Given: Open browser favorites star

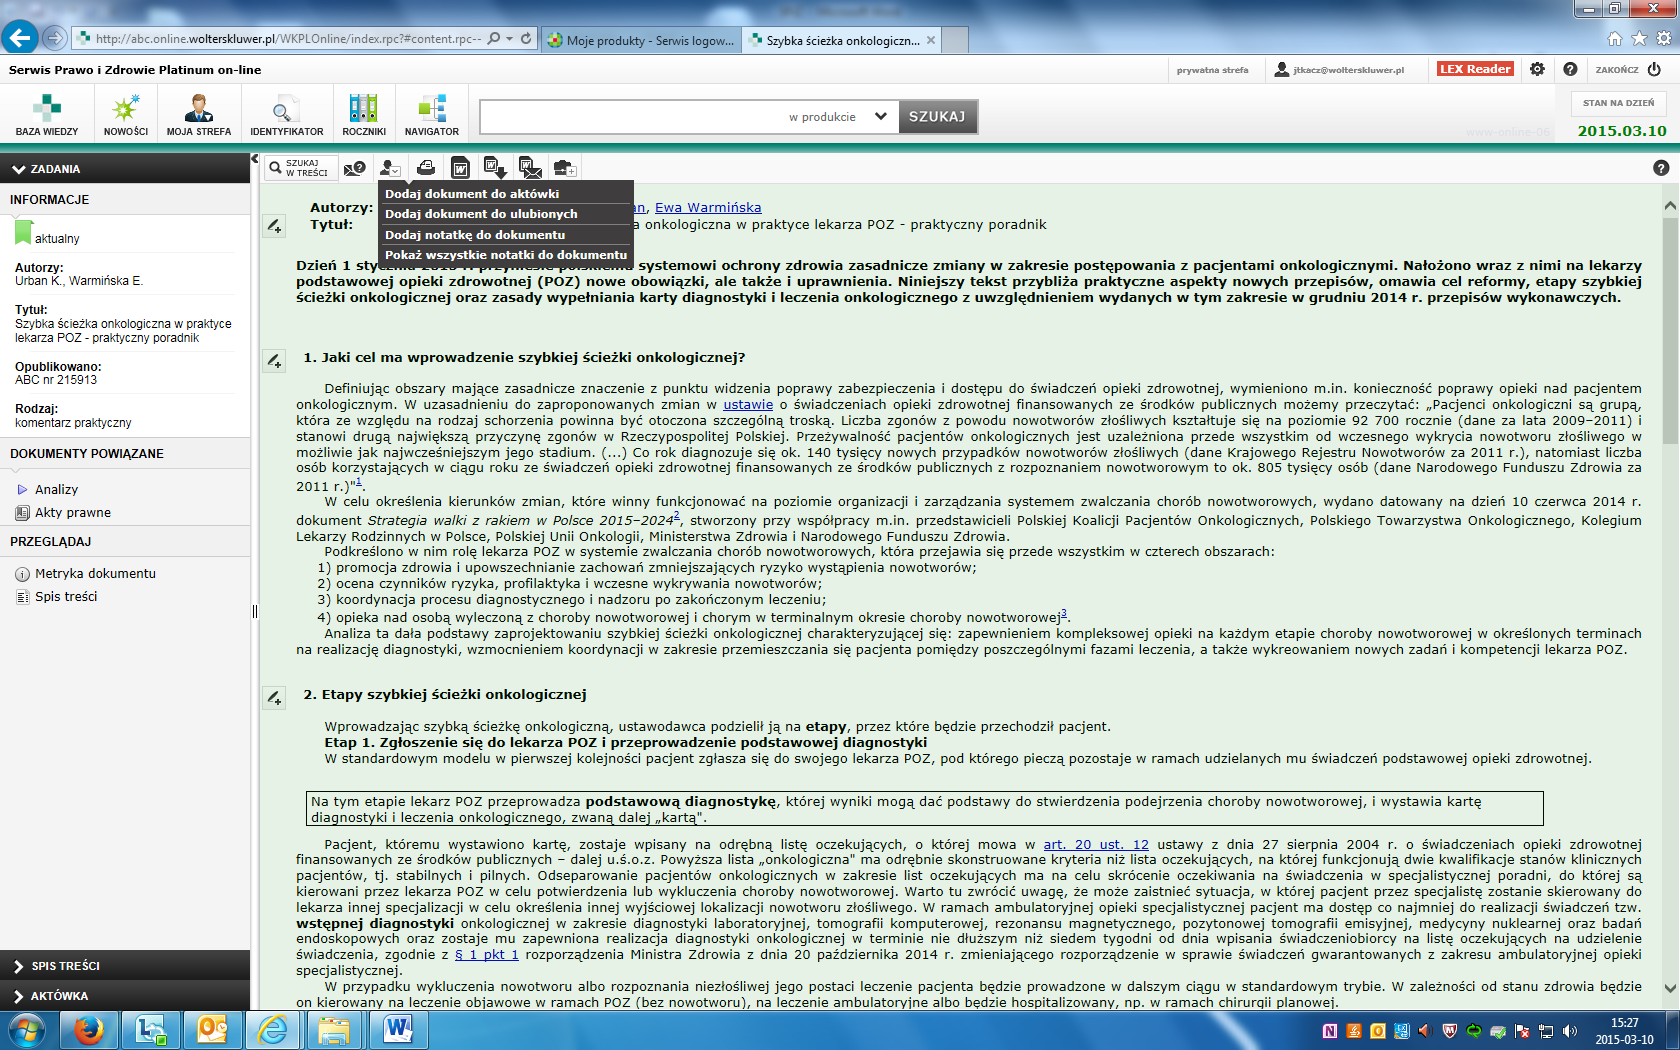Looking at the screenshot, I should [1639, 38].
